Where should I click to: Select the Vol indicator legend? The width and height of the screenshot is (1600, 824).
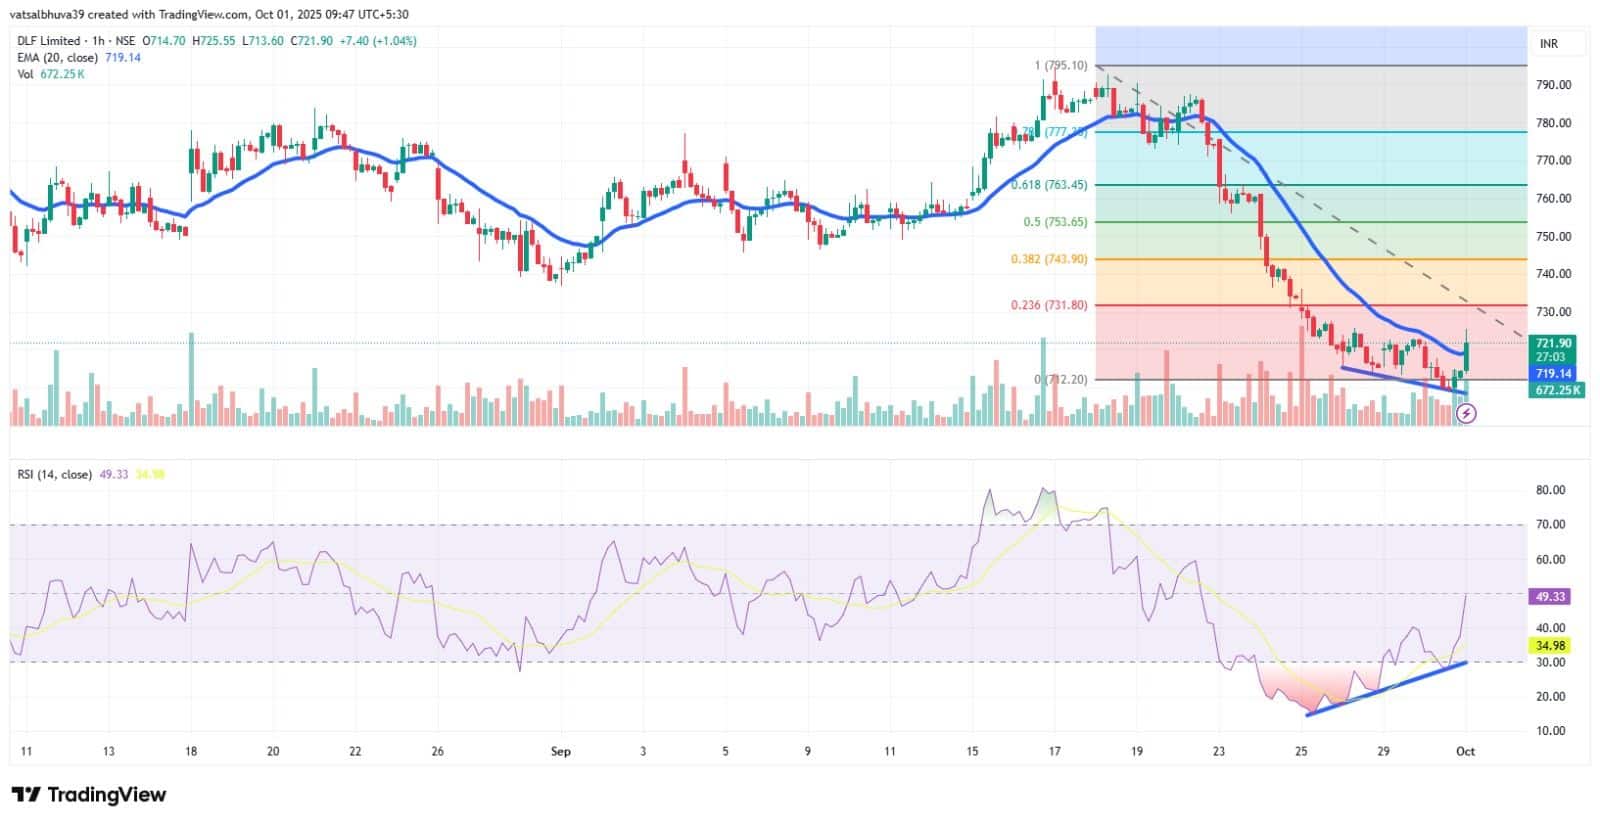pyautogui.click(x=26, y=74)
